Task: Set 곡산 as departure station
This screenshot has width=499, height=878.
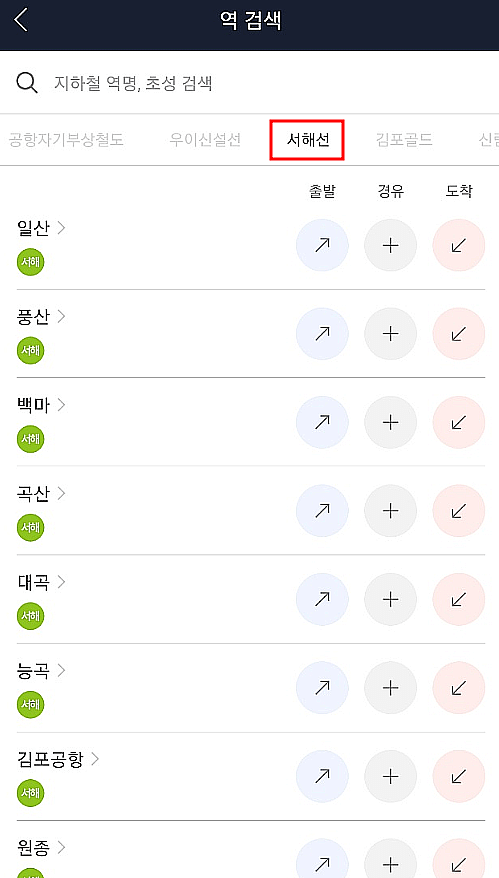Action: pos(322,511)
